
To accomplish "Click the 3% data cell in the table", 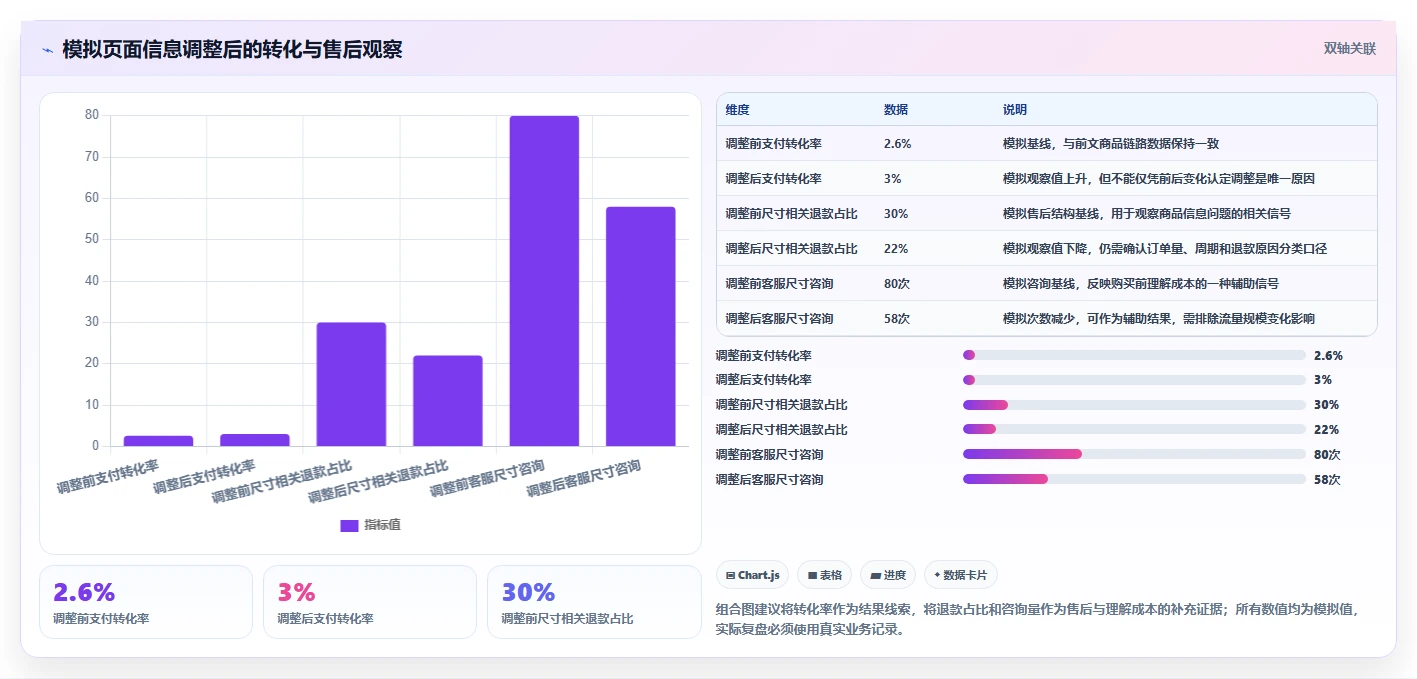I will point(893,179).
